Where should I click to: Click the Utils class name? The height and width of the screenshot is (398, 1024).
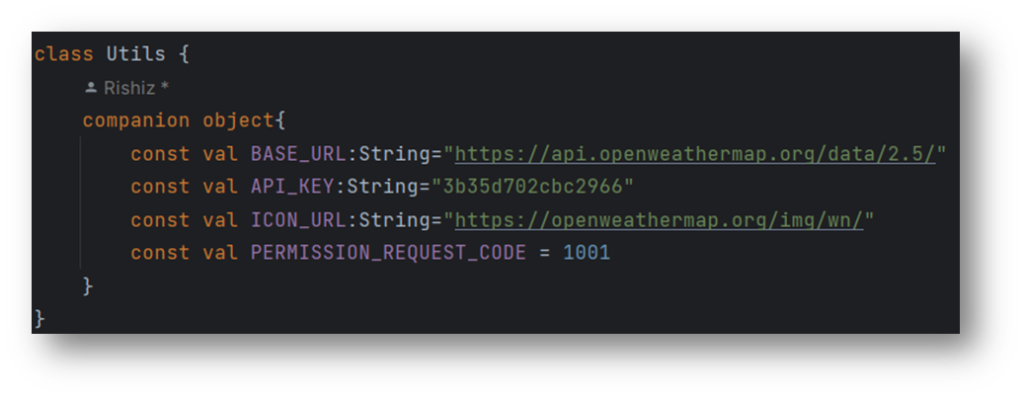136,54
